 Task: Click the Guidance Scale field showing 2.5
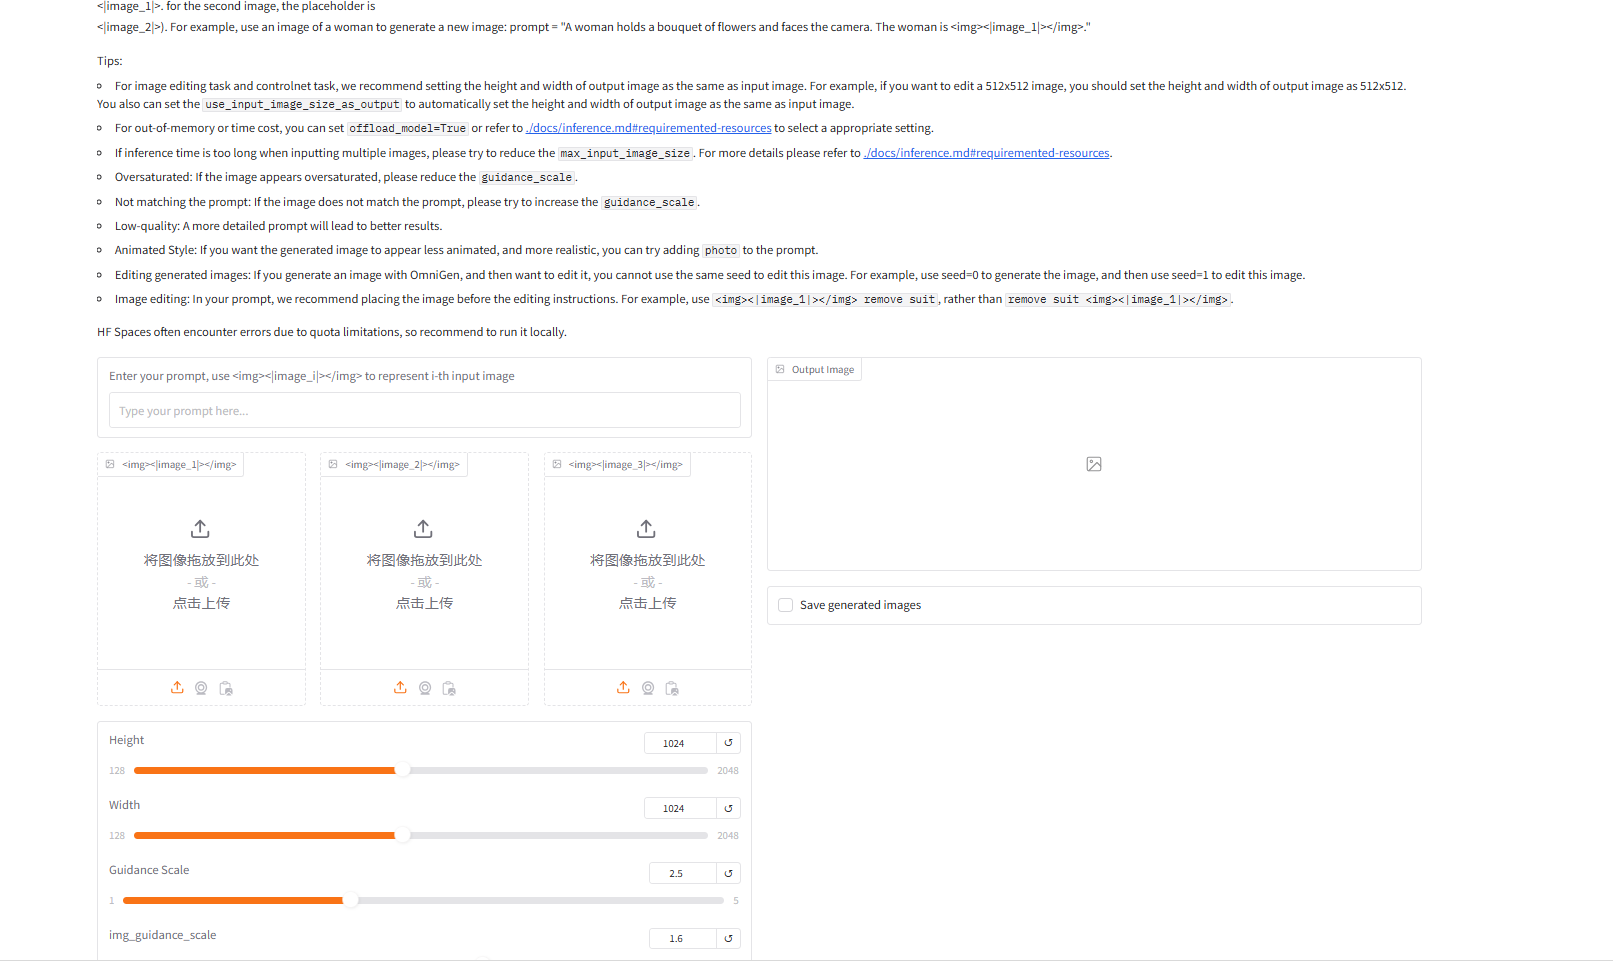tap(682, 873)
